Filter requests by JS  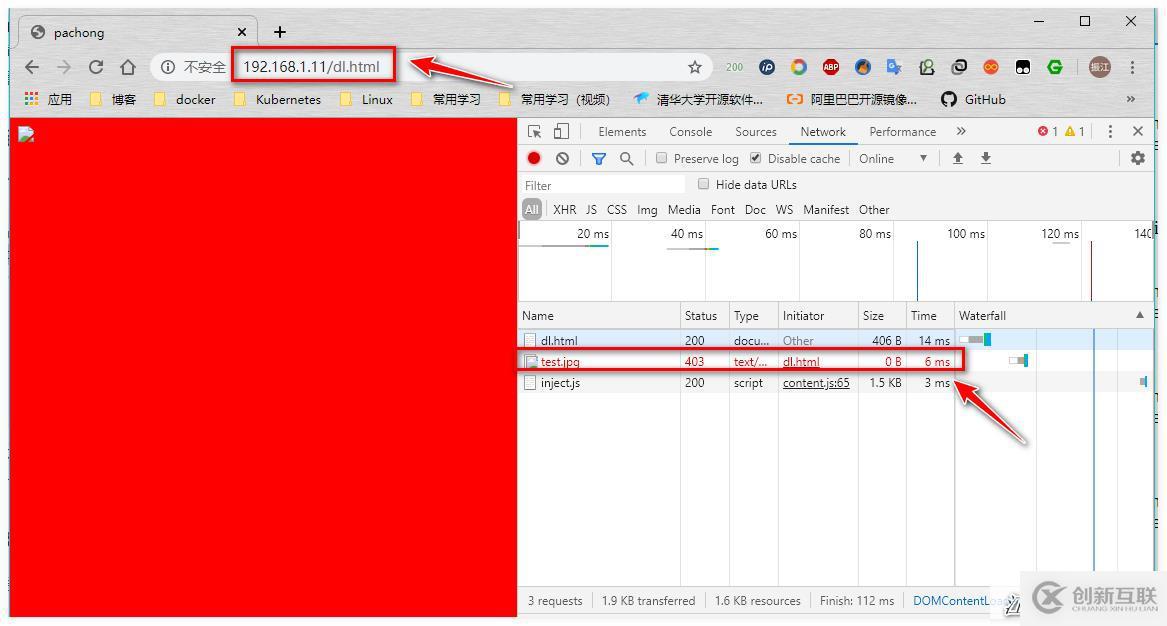pyautogui.click(x=591, y=210)
